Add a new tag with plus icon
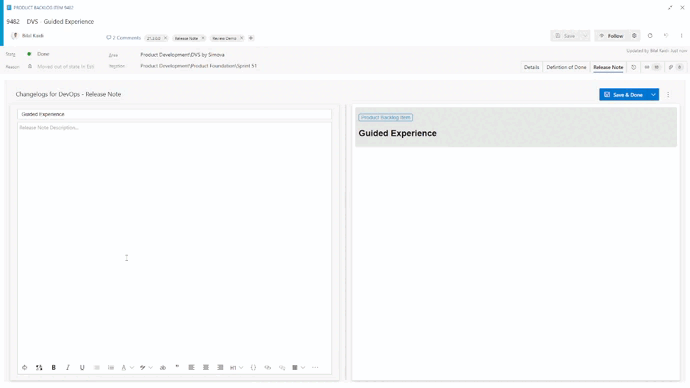Screen dimensions: 690x388 pos(251,38)
